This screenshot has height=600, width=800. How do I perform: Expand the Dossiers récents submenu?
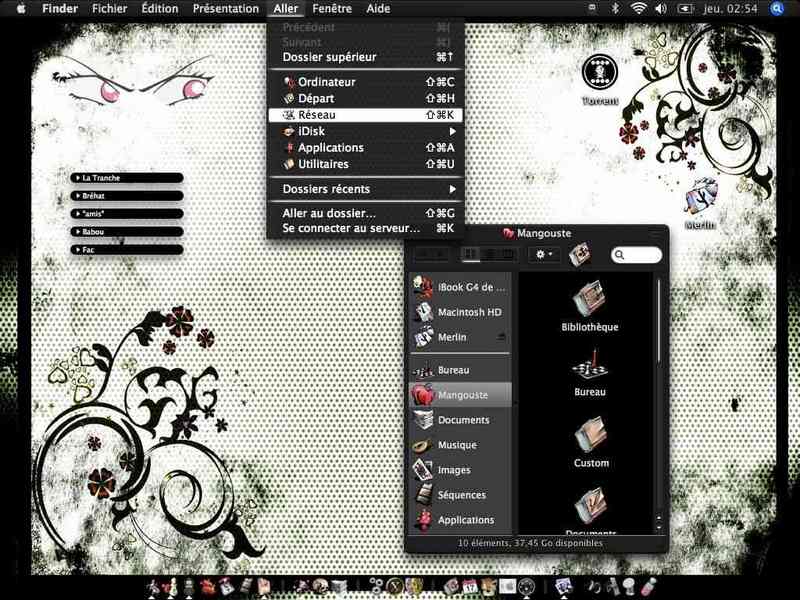click(x=366, y=189)
